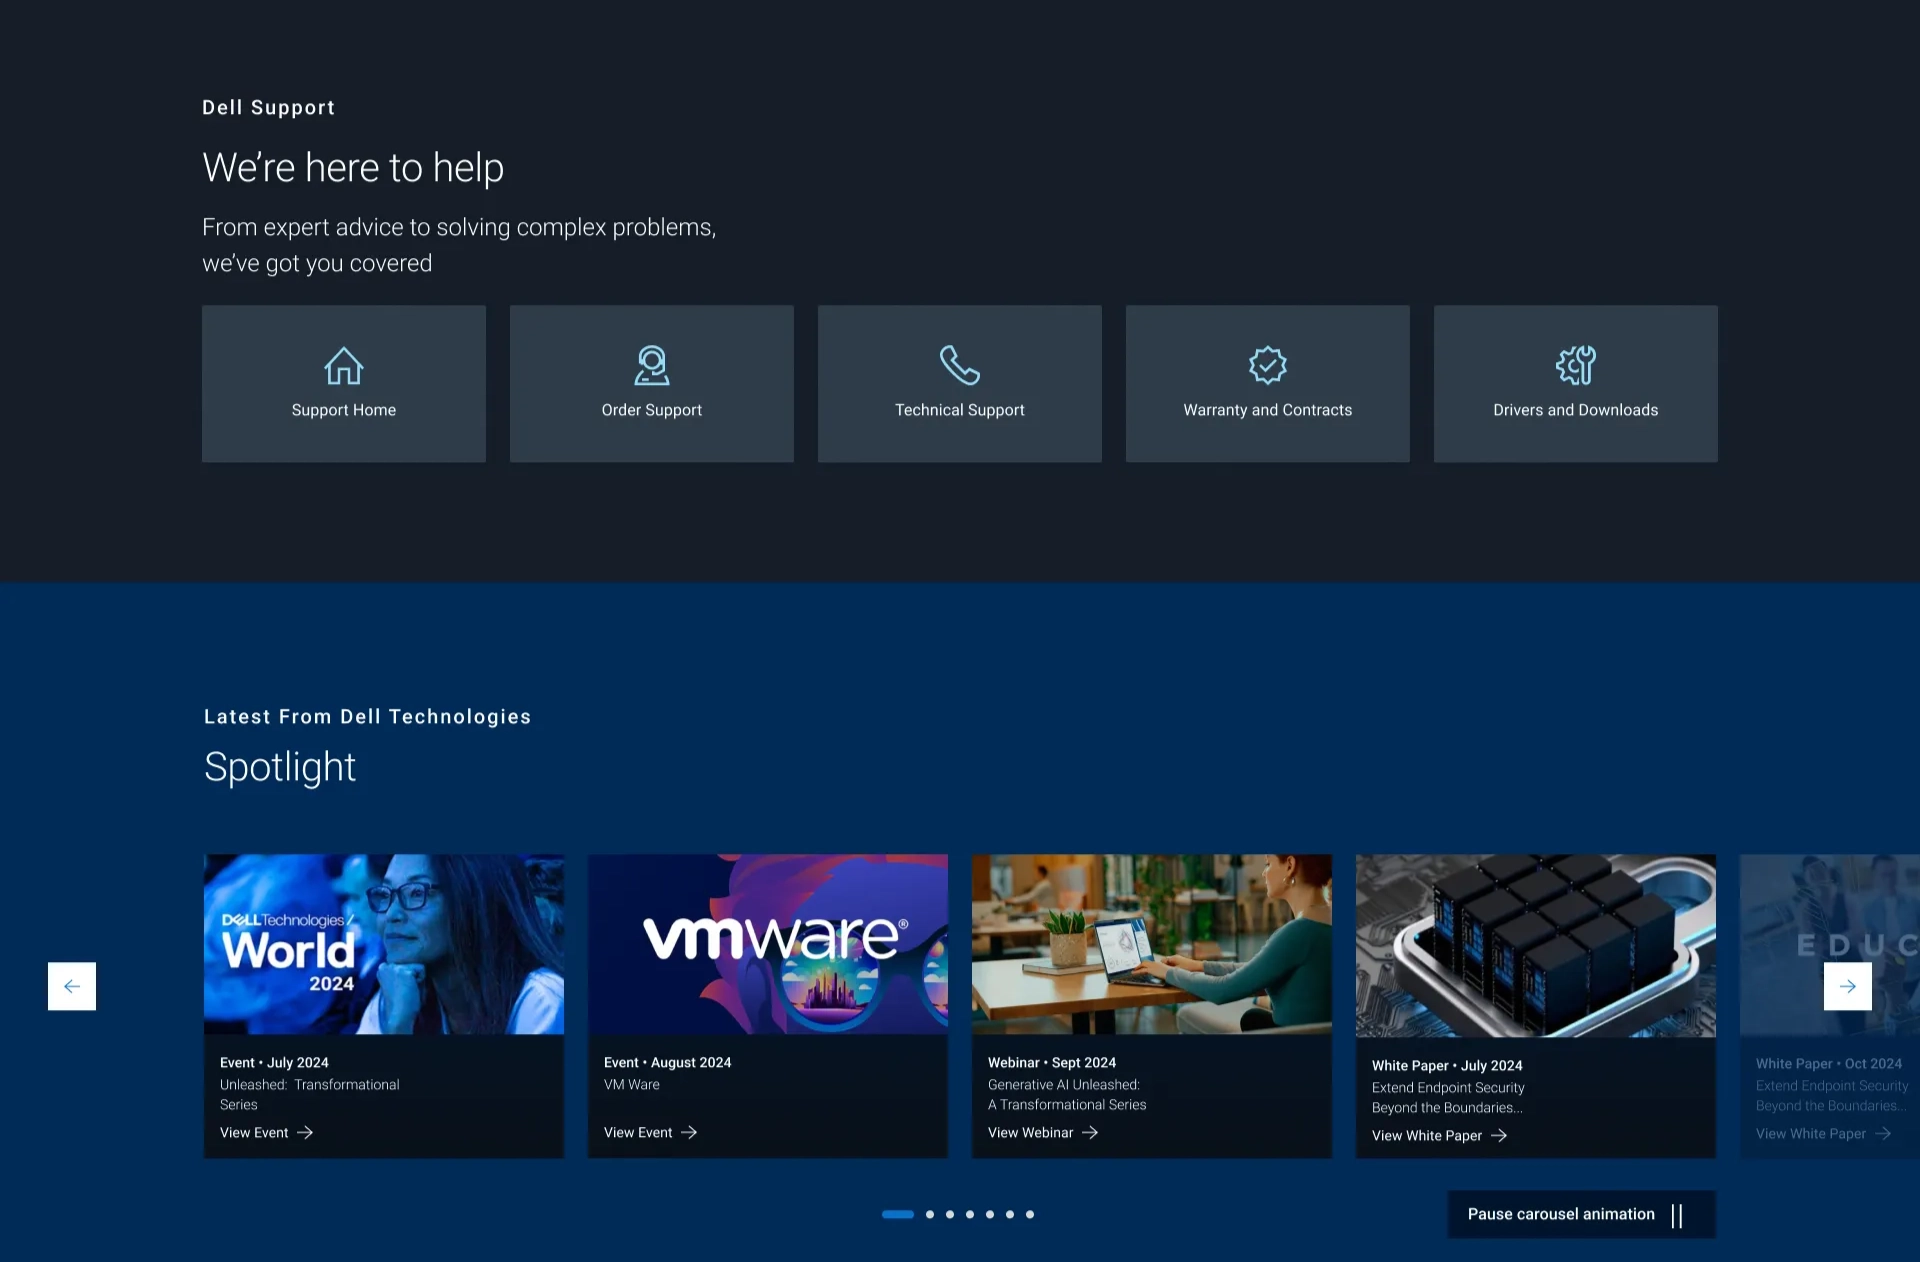Screen dimensions: 1920x1262
Task: Click the Warranty and Contracts badge icon
Action: pos(1268,365)
